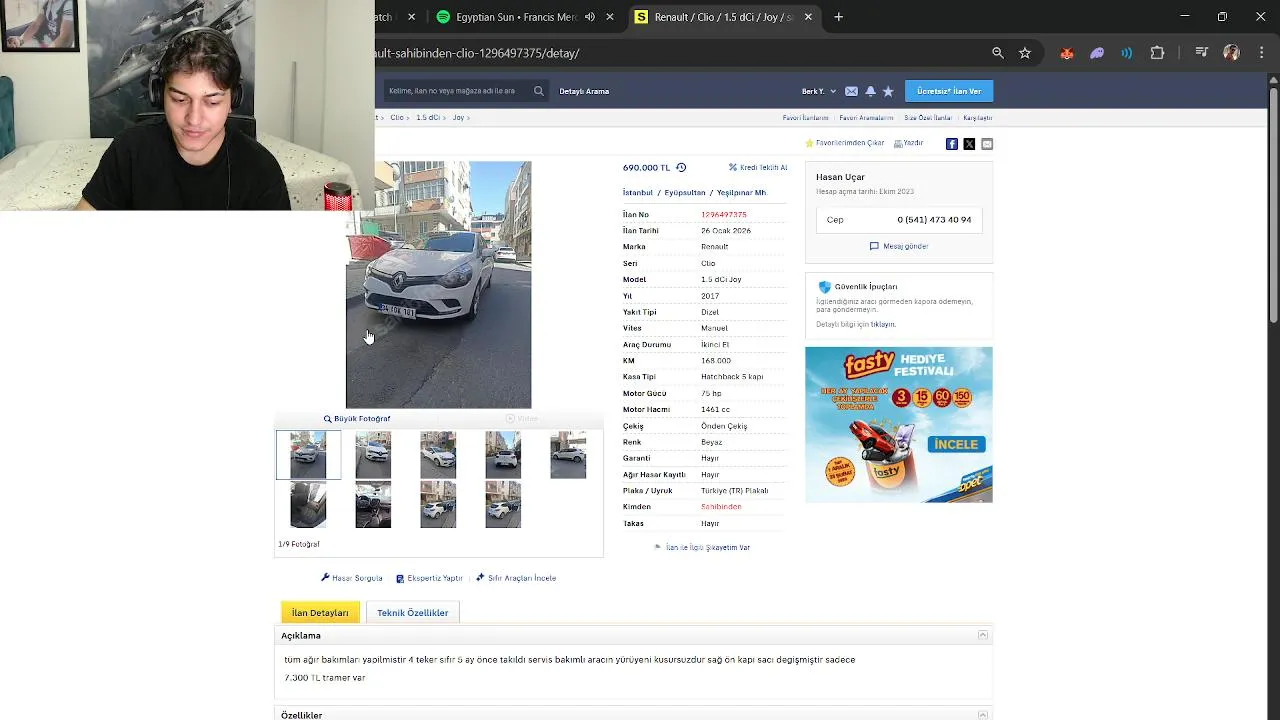Select the first photo thumbnail in the gallery

coord(308,455)
